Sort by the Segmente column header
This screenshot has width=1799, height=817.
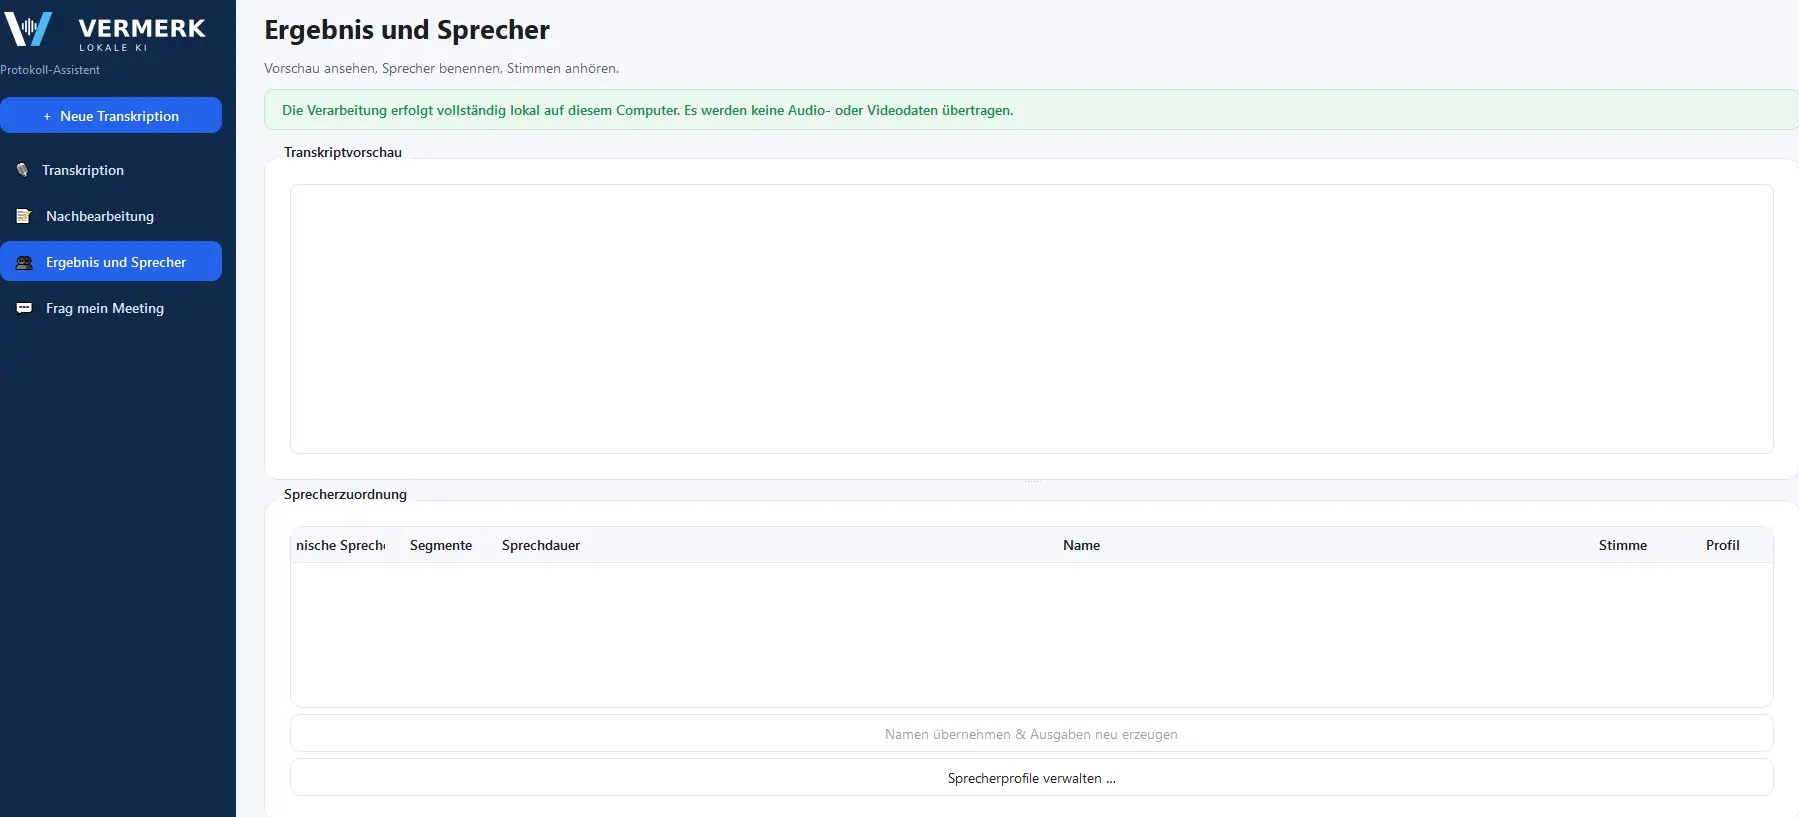(441, 545)
